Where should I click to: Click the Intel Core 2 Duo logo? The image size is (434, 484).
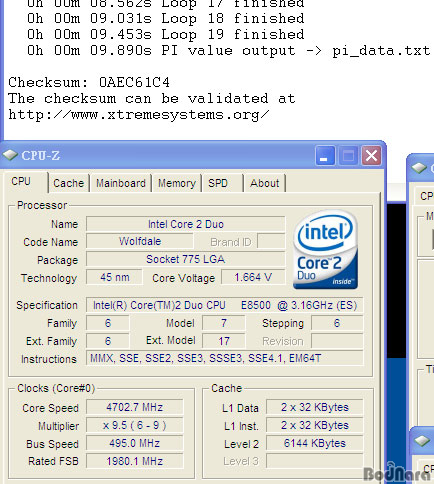(x=325, y=249)
